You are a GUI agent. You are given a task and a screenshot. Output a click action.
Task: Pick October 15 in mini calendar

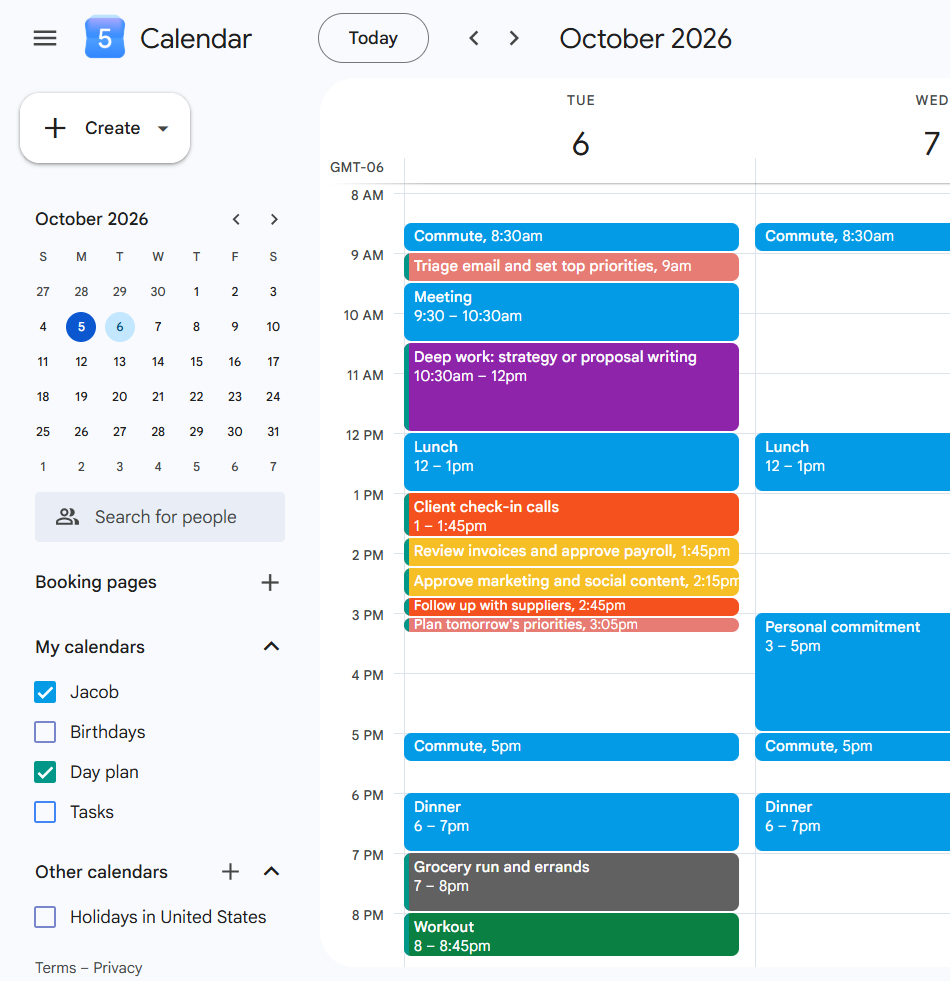click(x=197, y=362)
